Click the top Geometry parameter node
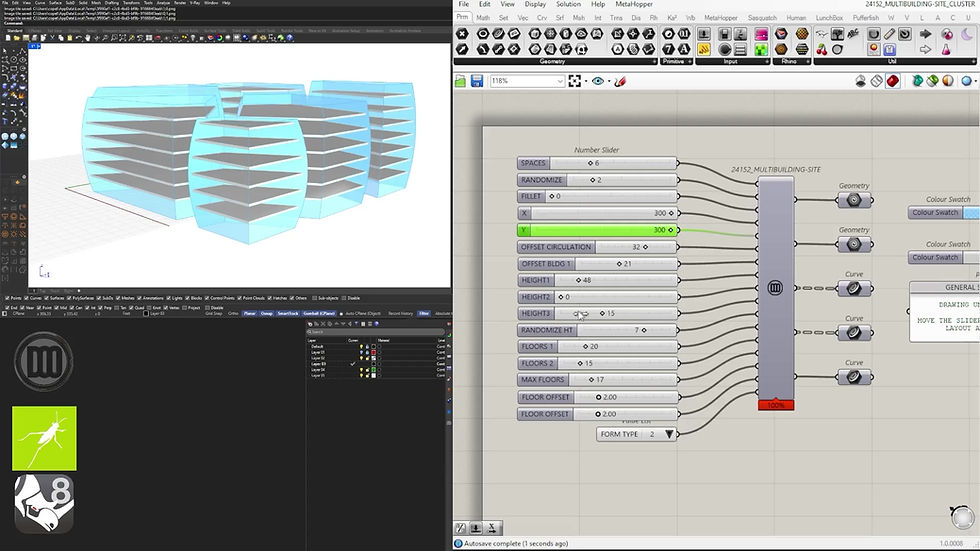The height and width of the screenshot is (551, 980). (854, 200)
